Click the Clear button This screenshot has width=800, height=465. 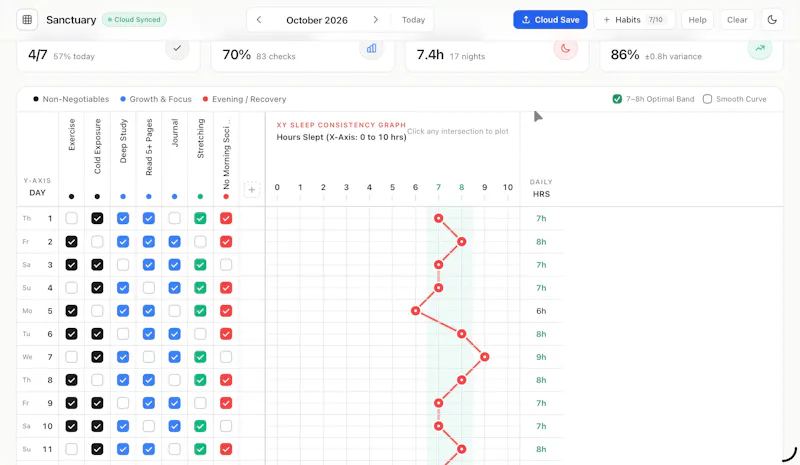pos(737,20)
